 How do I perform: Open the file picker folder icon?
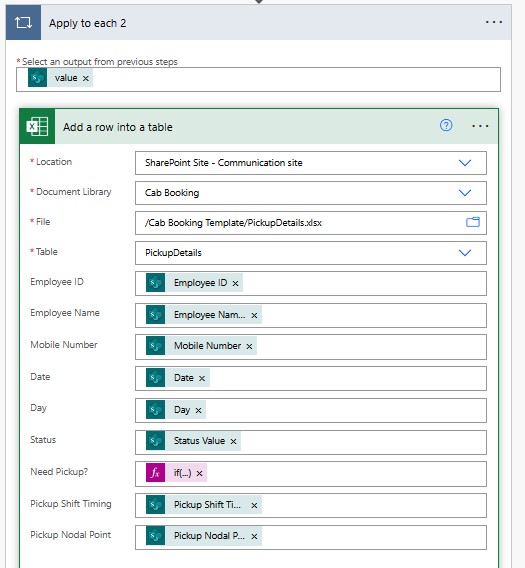pos(473,222)
